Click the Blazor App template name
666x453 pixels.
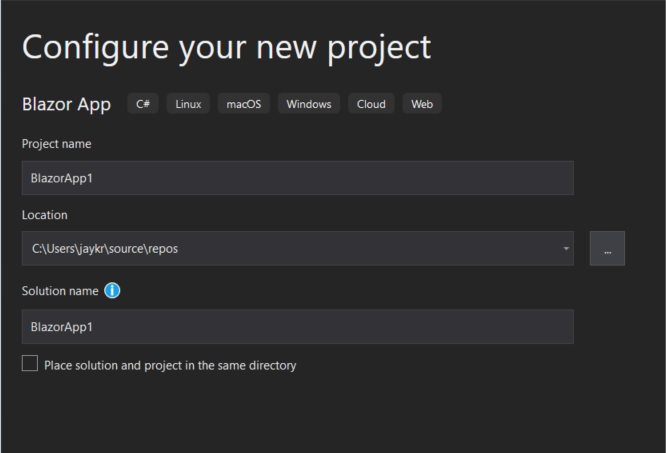[x=66, y=104]
